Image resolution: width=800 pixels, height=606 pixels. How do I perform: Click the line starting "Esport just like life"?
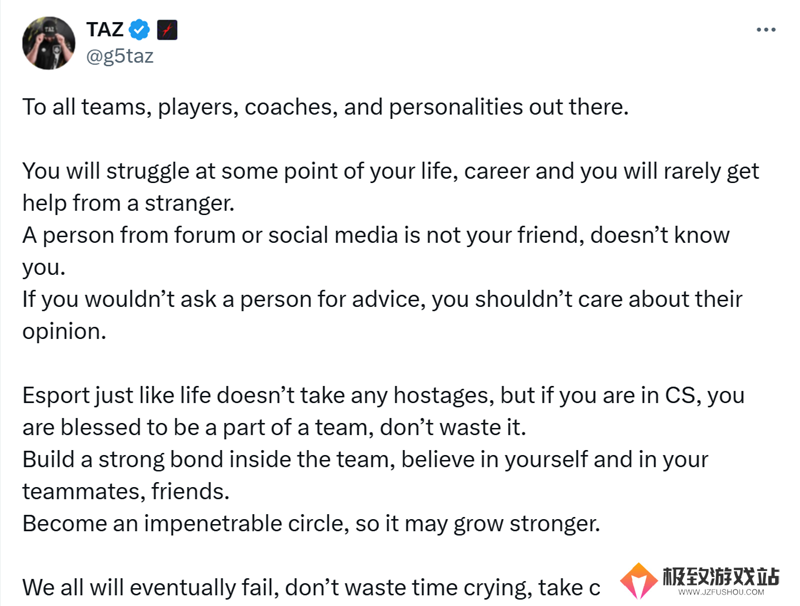tap(384, 395)
